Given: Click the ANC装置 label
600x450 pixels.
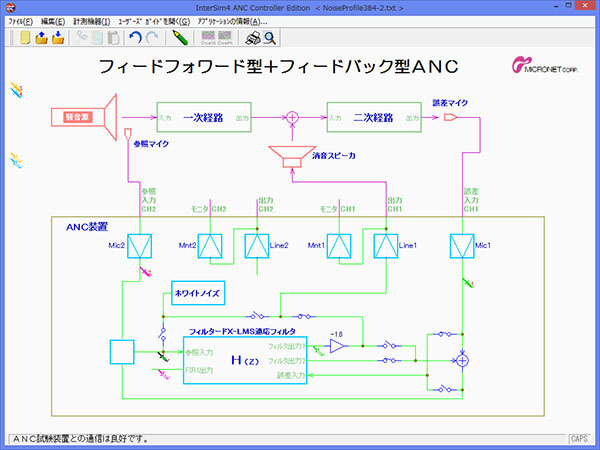Looking at the screenshot, I should tap(87, 227).
